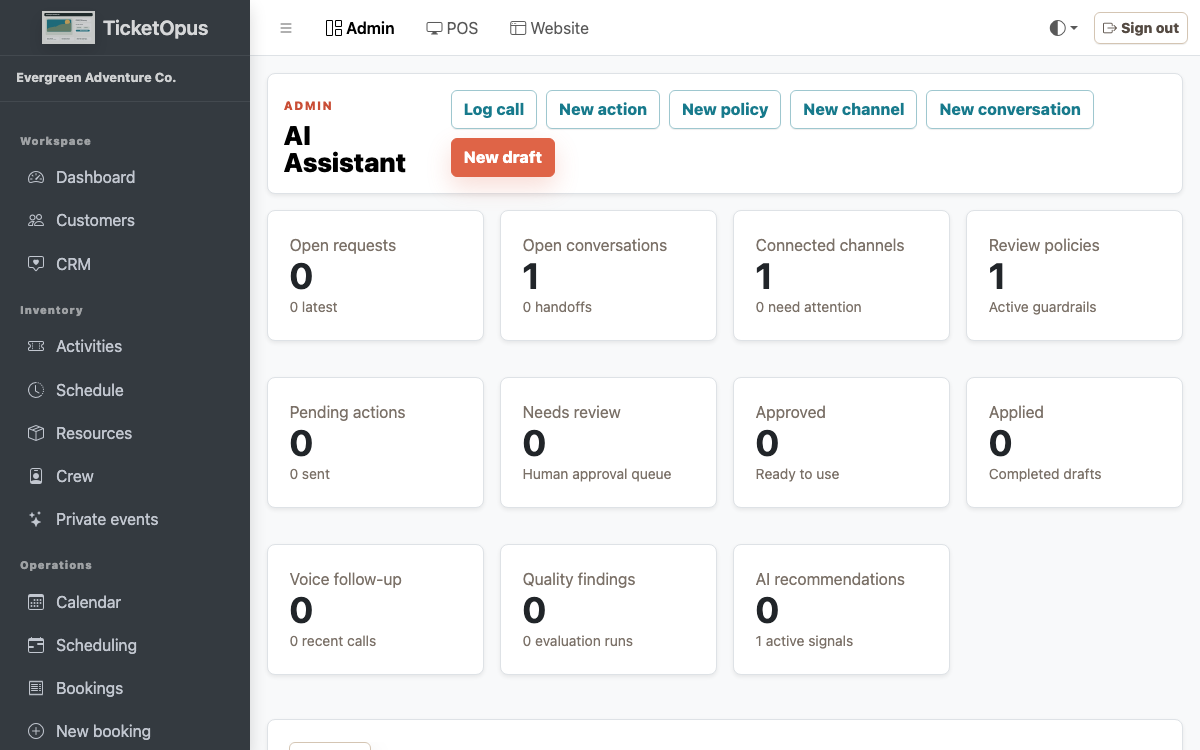Open Dashboard from the sidebar
This screenshot has width=1200, height=750.
(x=125, y=178)
